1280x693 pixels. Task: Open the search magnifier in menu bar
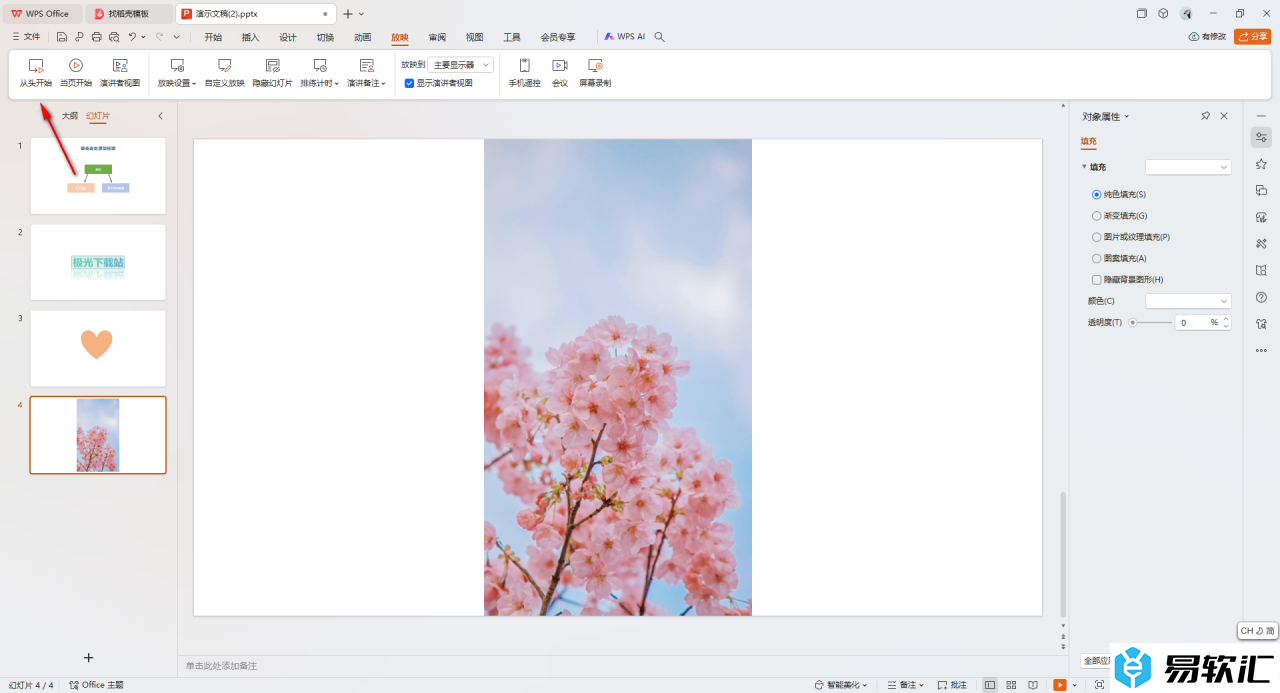pos(659,37)
